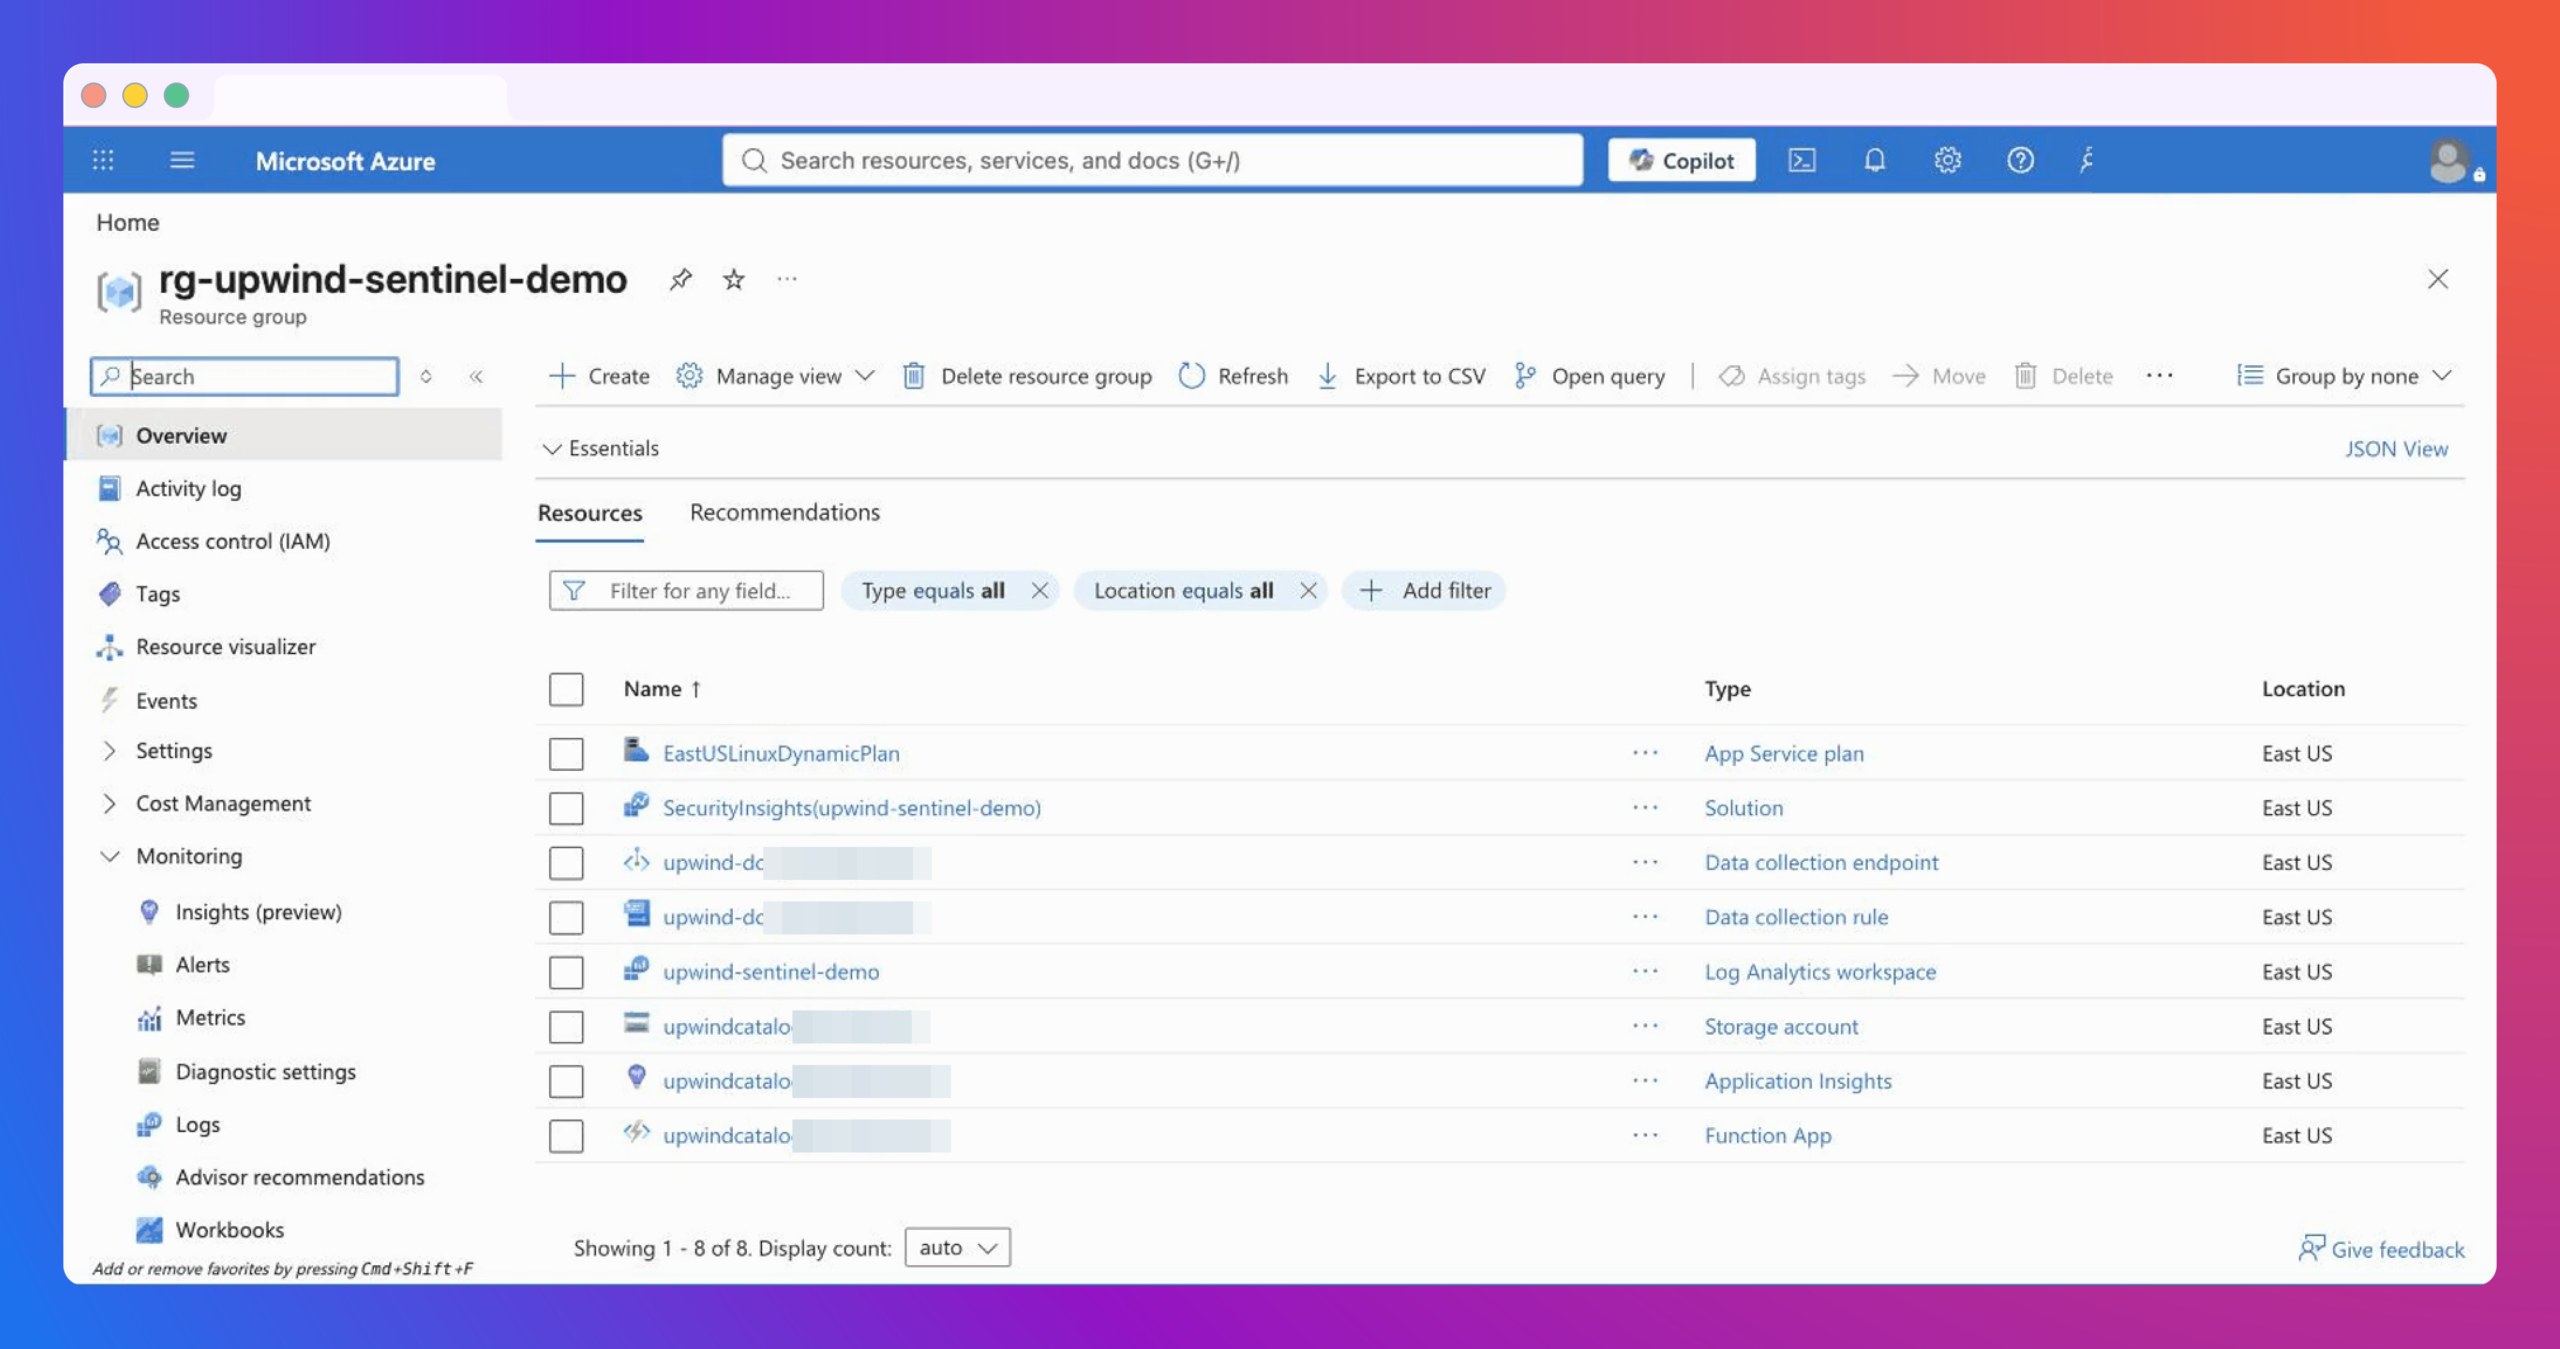The image size is (2560, 1349).
Task: Launch Cloud Shell from the top bar
Action: [1802, 160]
